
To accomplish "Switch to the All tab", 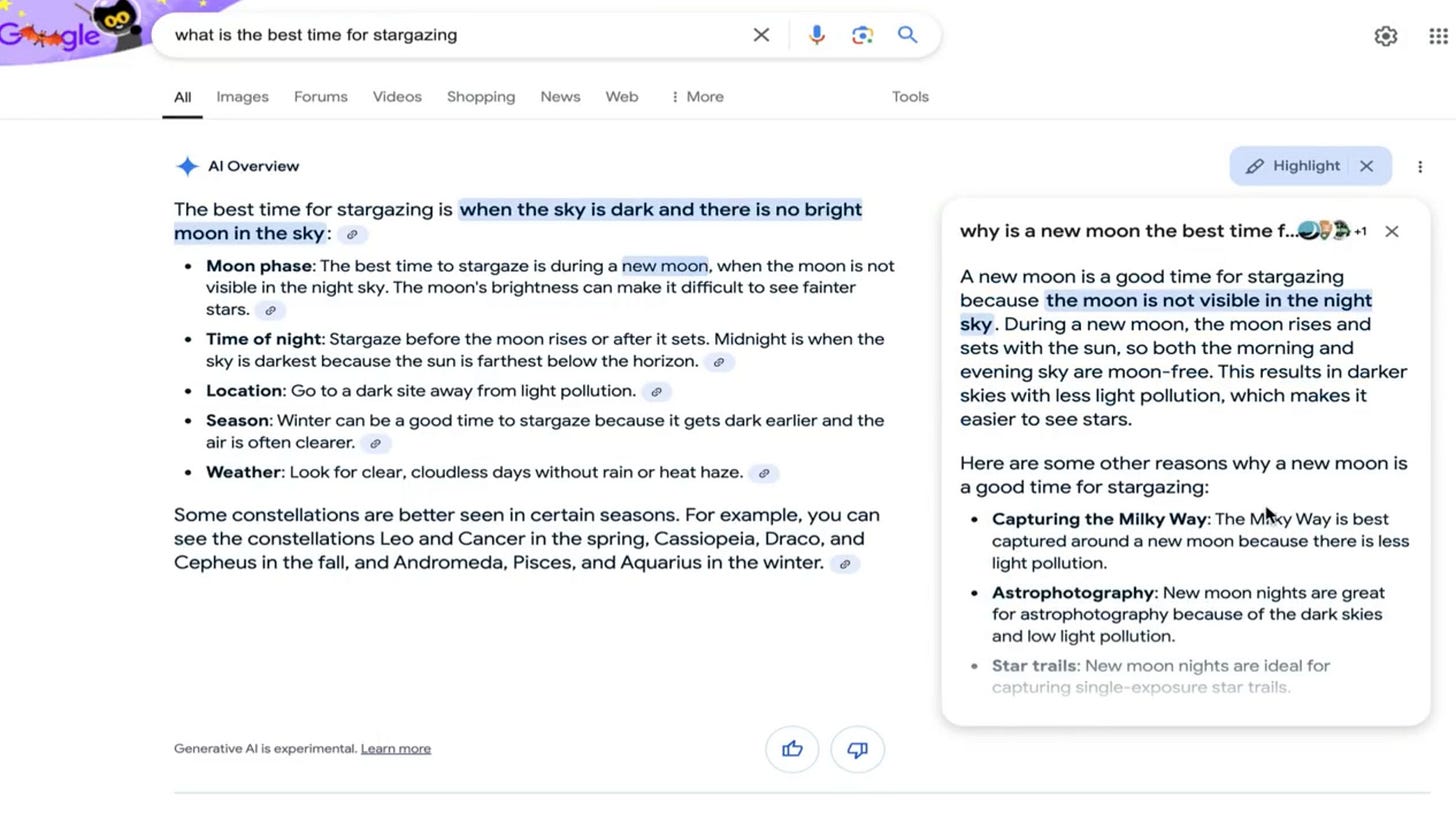I will coord(182,97).
